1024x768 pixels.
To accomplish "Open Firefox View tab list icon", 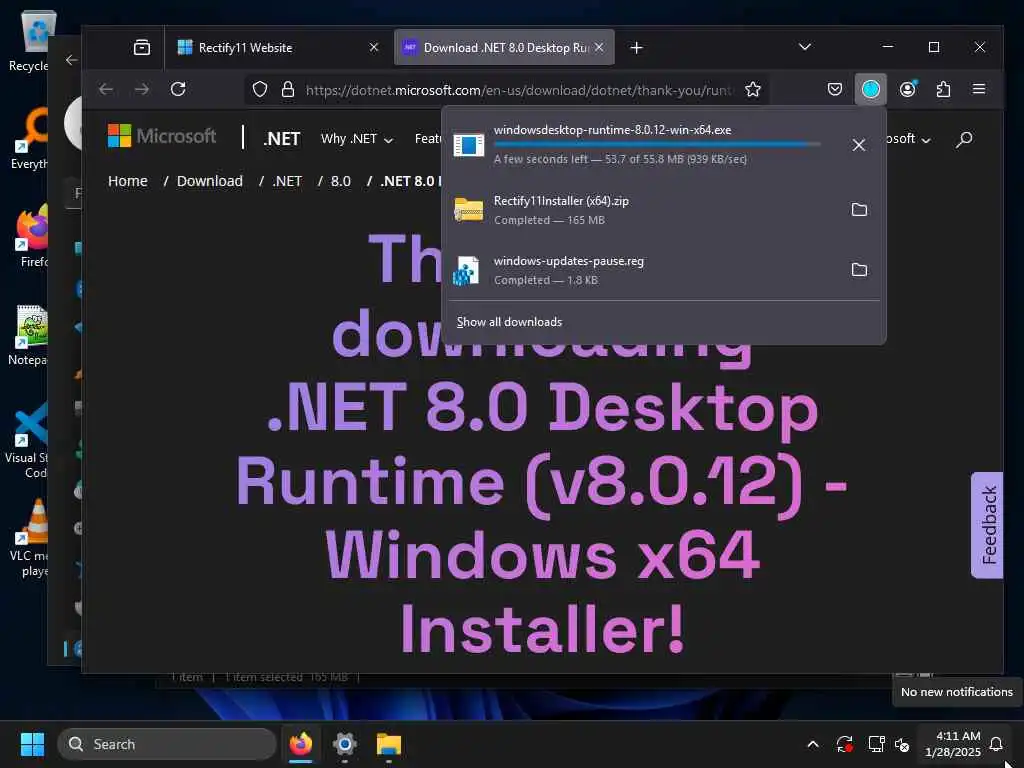I will (142, 48).
